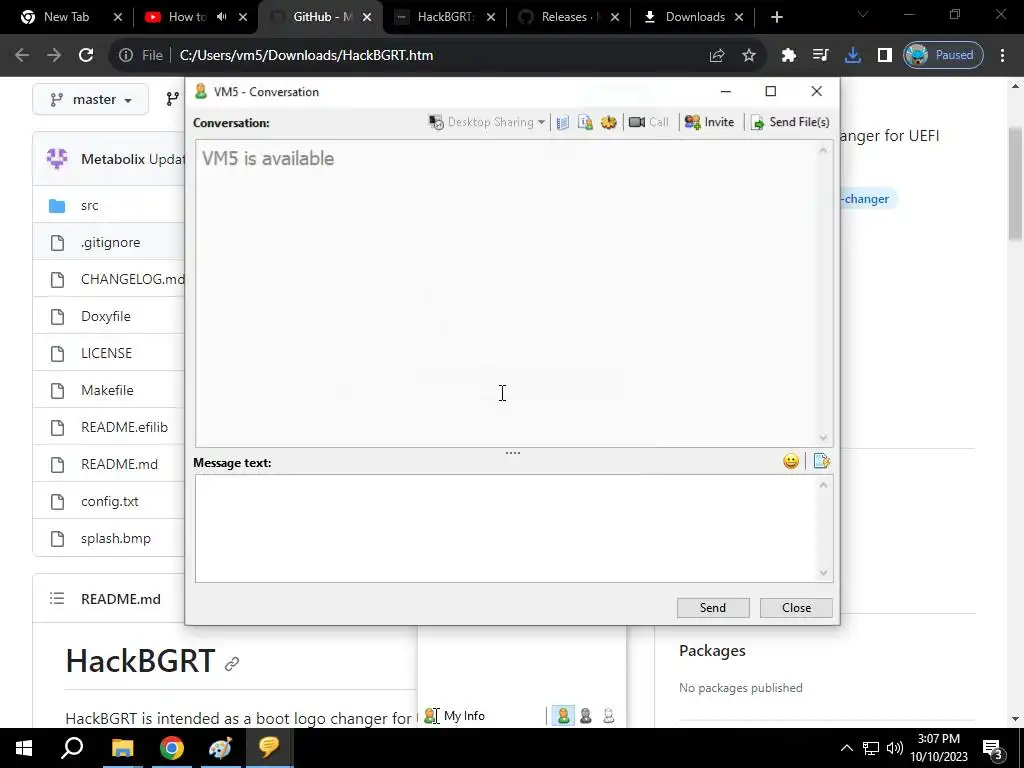1024x768 pixels.
Task: Open File Explorer from taskbar
Action: pos(122,748)
